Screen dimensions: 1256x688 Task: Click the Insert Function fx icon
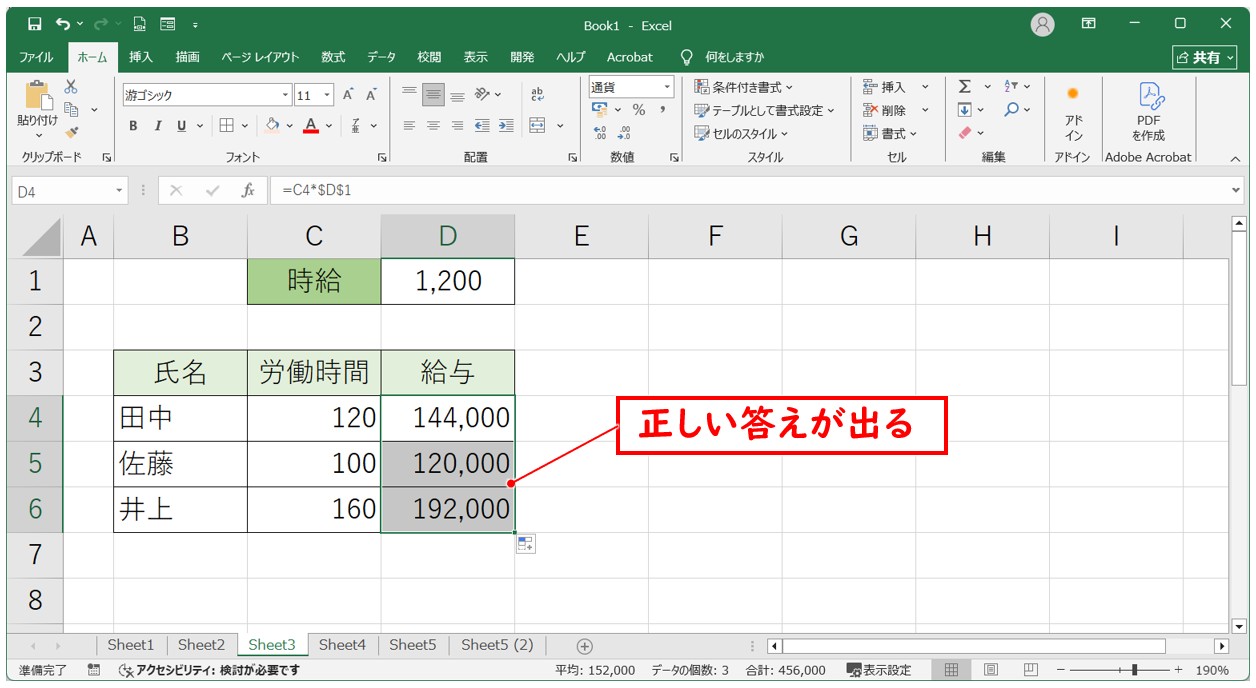coord(247,190)
